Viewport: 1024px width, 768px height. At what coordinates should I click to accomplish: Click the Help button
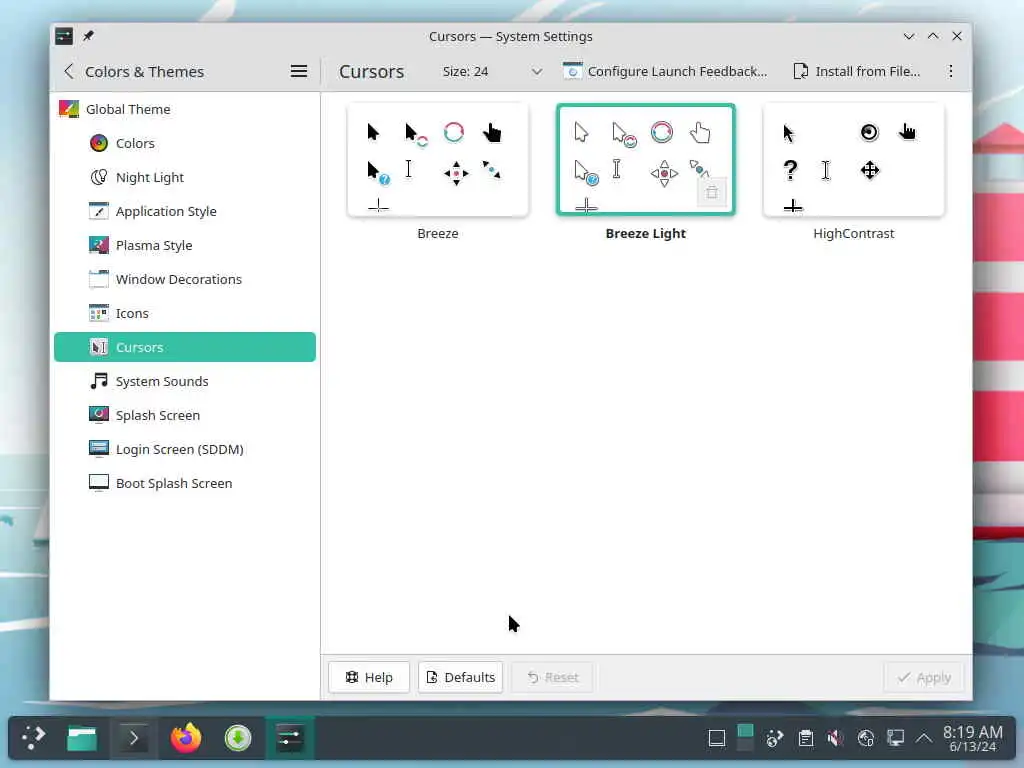click(369, 677)
